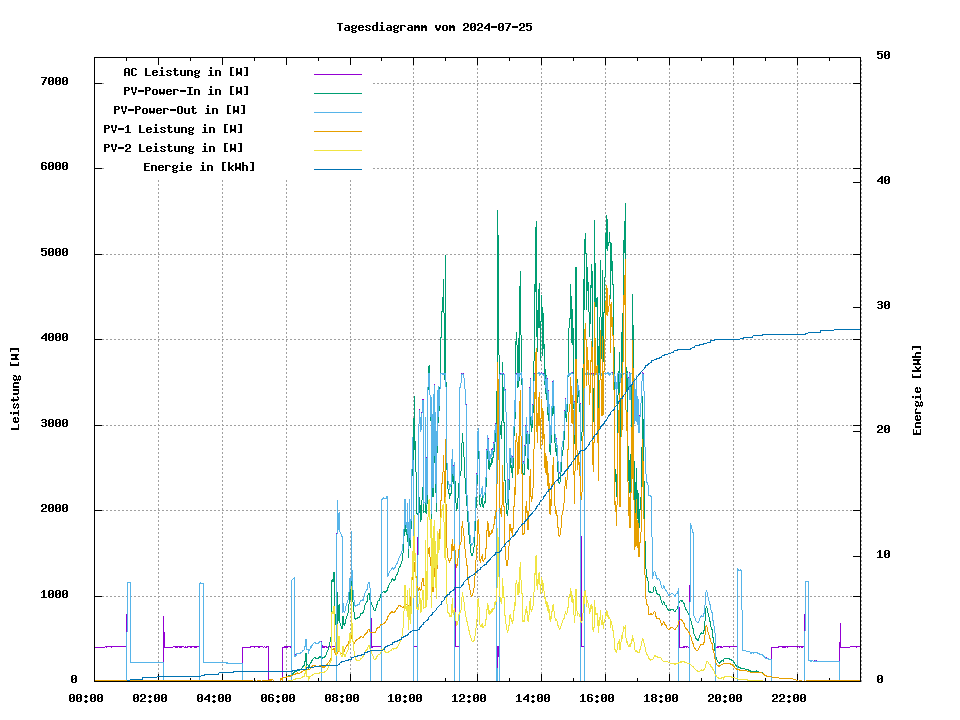Pick the 'PV-1 Leistung in [W]' legend label
Image resolution: width=960 pixels, height=720 pixels.
point(173,129)
